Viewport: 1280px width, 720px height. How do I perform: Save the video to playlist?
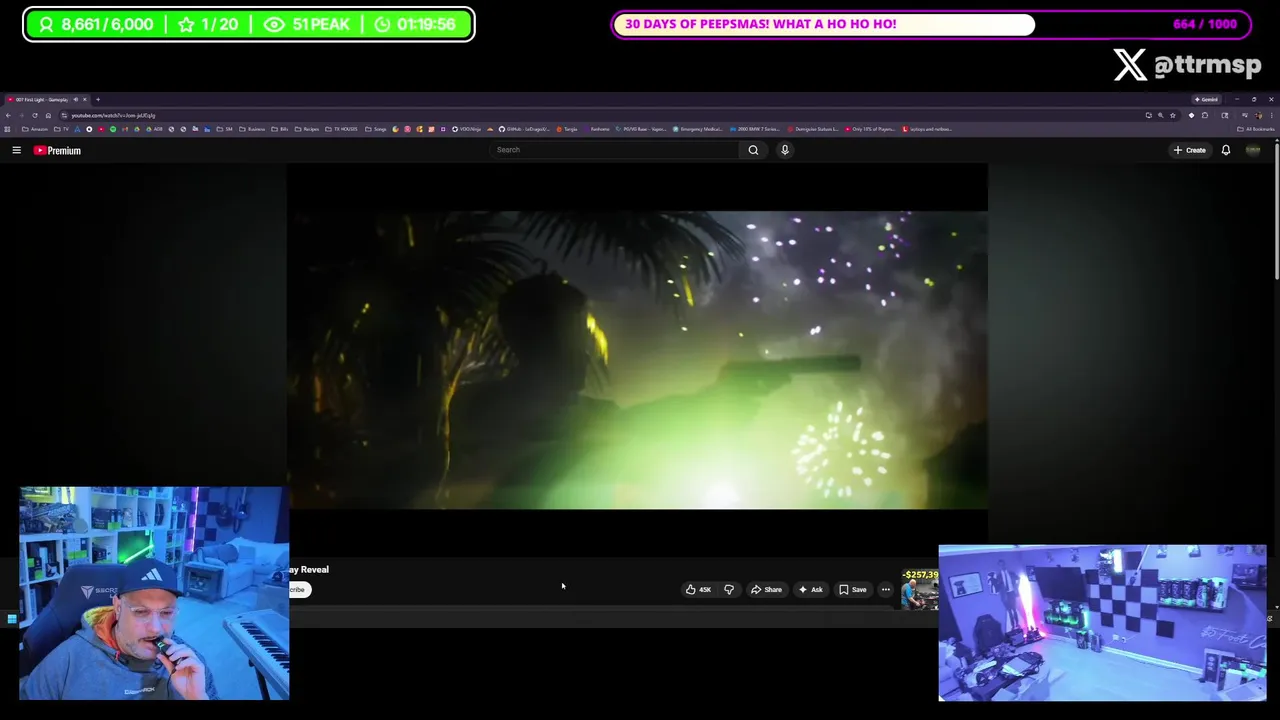click(852, 589)
